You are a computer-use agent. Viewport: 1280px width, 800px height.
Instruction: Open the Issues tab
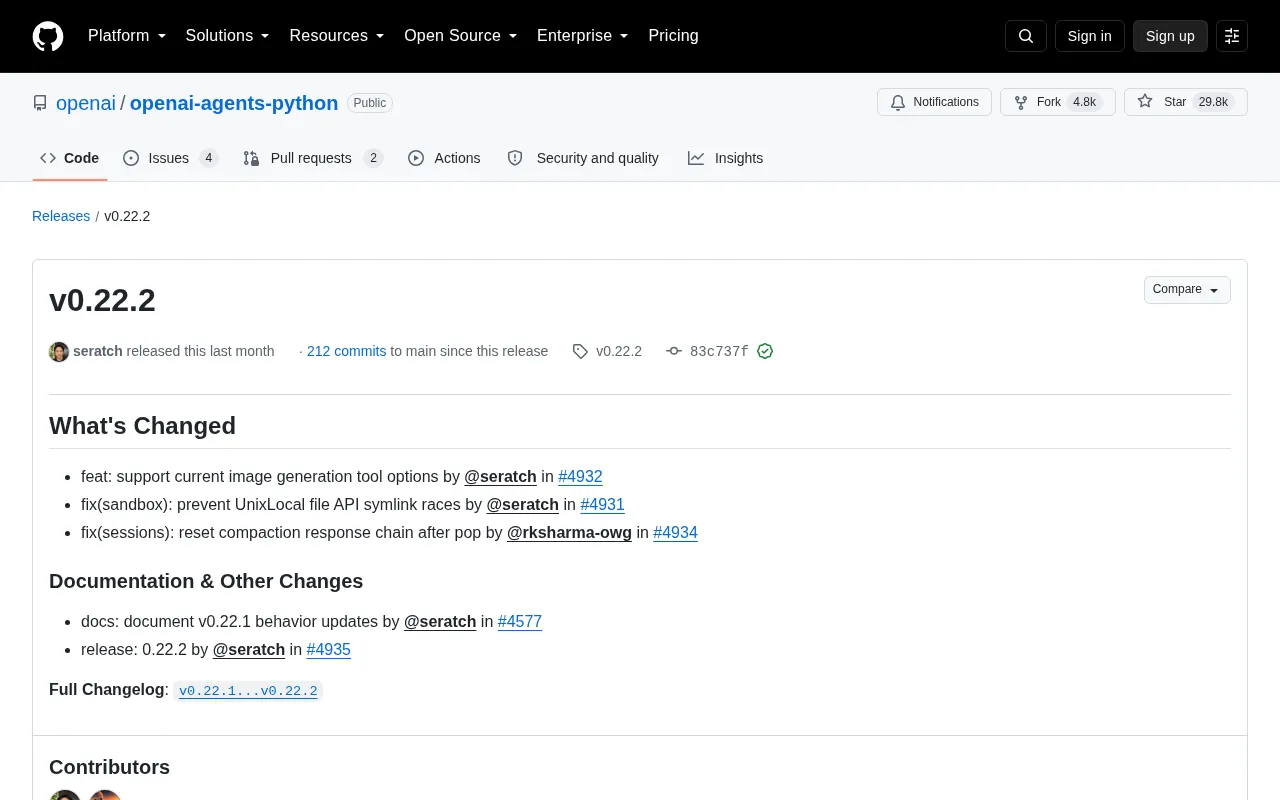click(x=171, y=158)
